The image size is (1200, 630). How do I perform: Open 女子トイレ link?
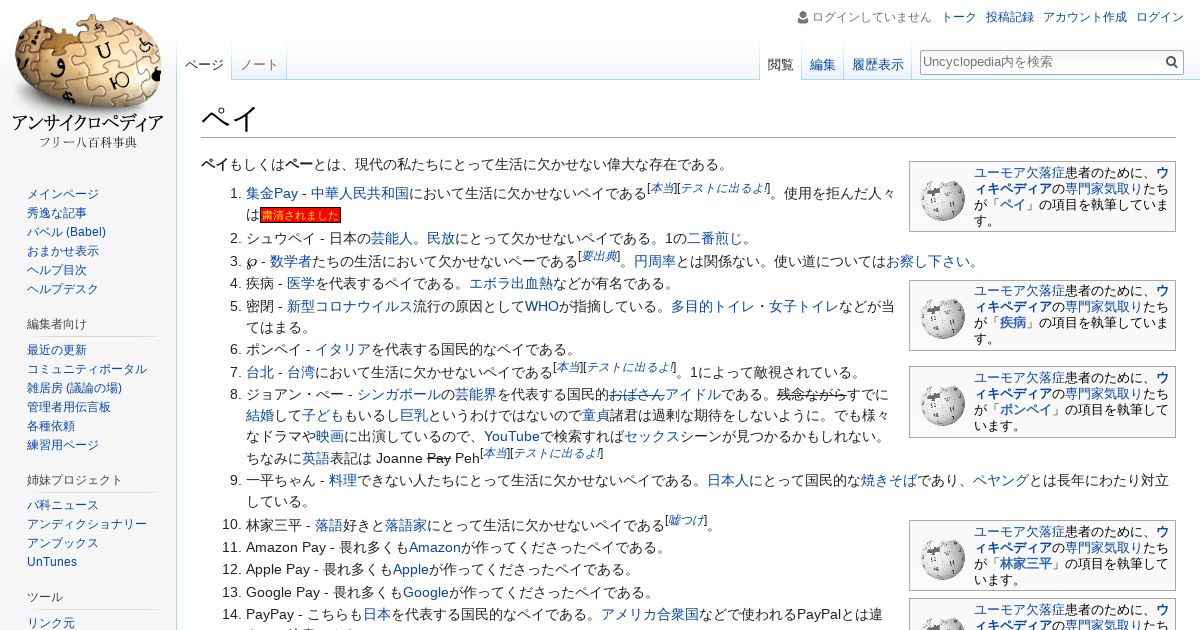coord(803,306)
